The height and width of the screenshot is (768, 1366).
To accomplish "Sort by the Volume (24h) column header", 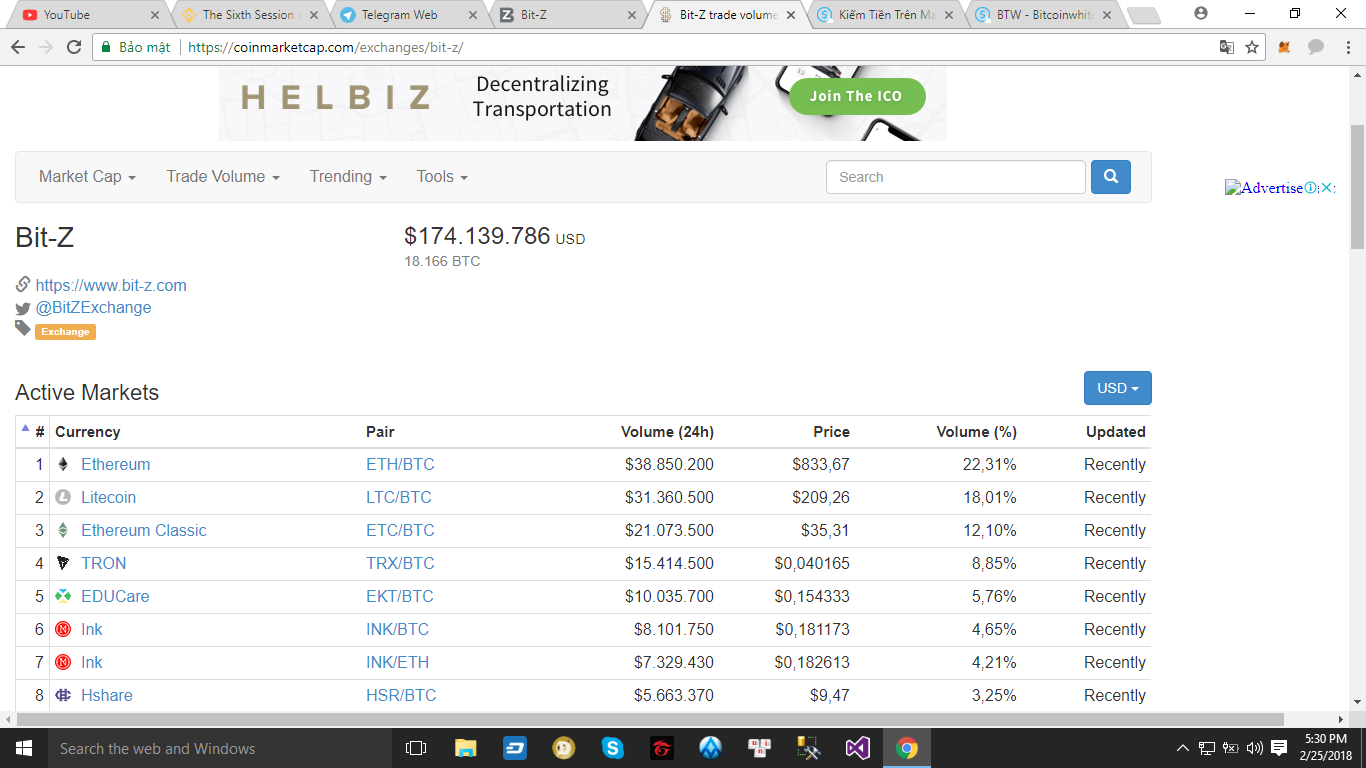I will coord(667,432).
